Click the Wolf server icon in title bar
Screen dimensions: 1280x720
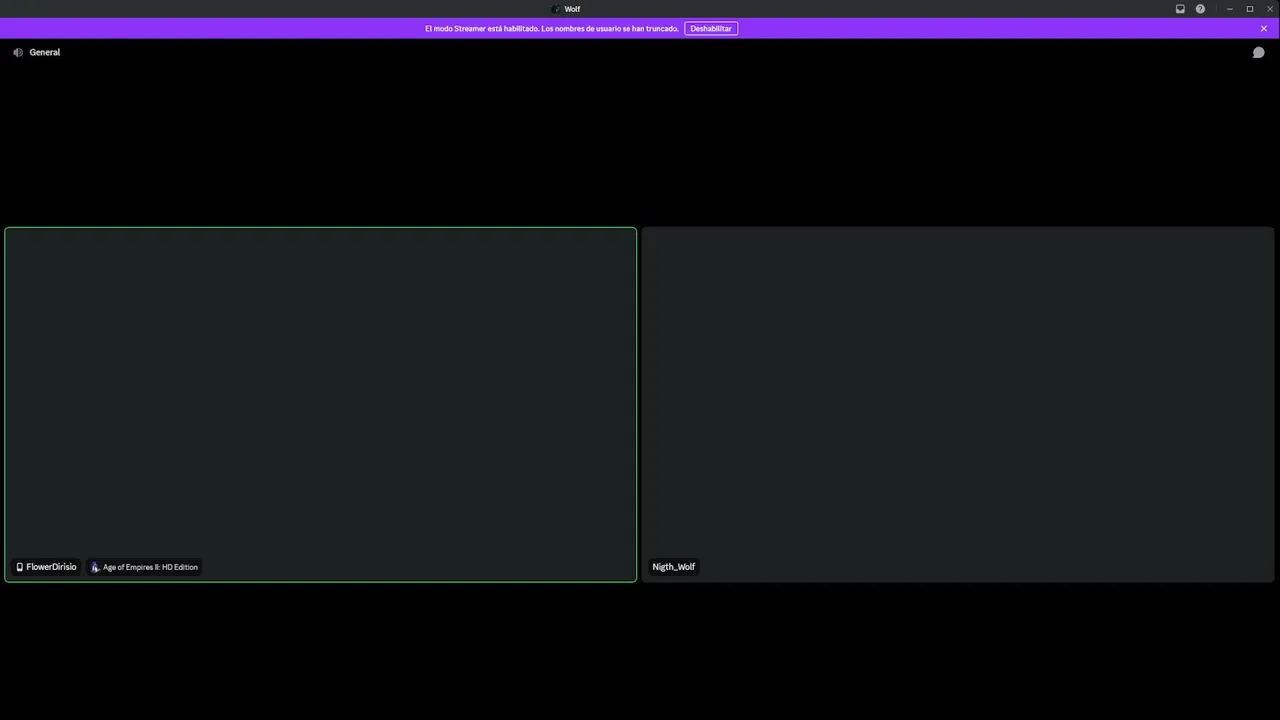pyautogui.click(x=556, y=9)
